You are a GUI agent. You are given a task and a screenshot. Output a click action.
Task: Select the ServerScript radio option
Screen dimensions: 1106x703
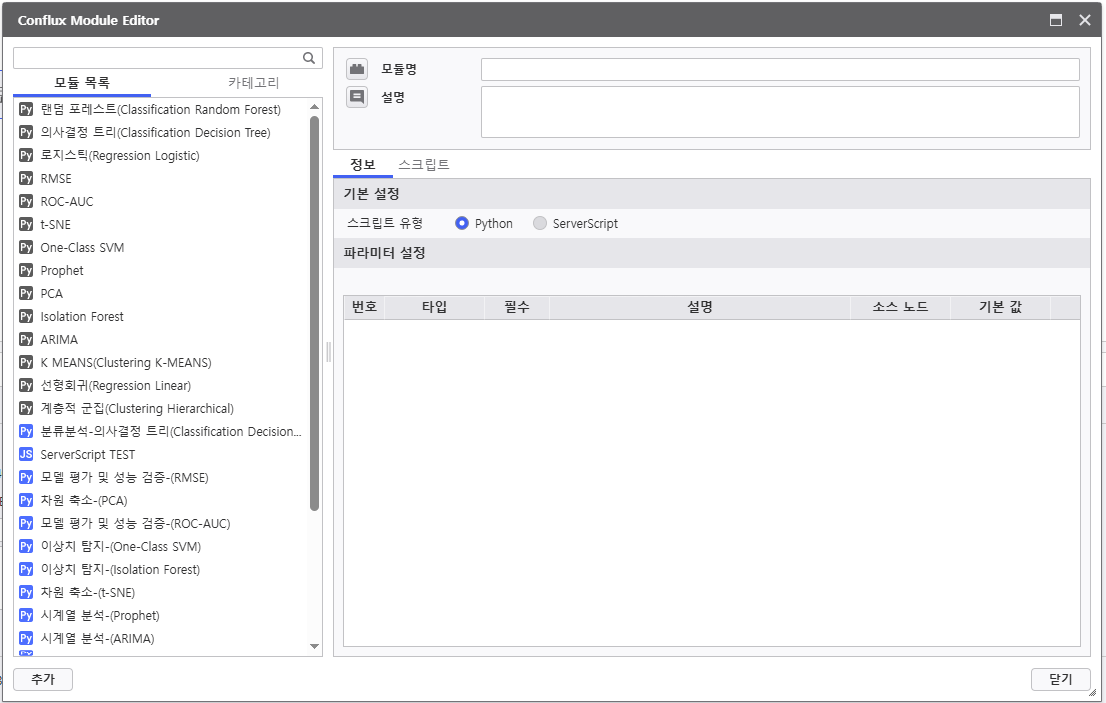[540, 223]
